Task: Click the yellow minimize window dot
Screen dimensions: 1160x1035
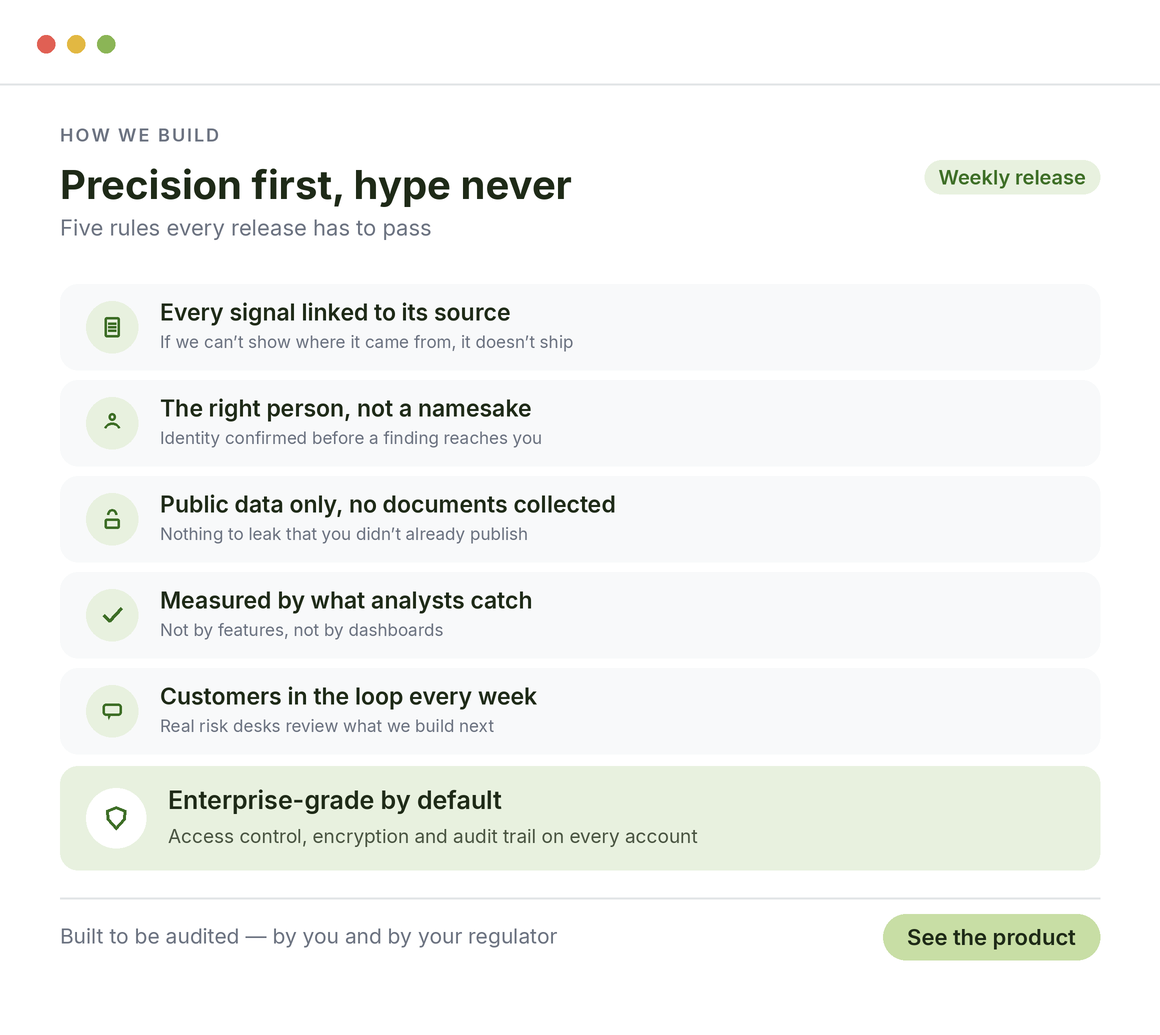Action: tap(76, 44)
